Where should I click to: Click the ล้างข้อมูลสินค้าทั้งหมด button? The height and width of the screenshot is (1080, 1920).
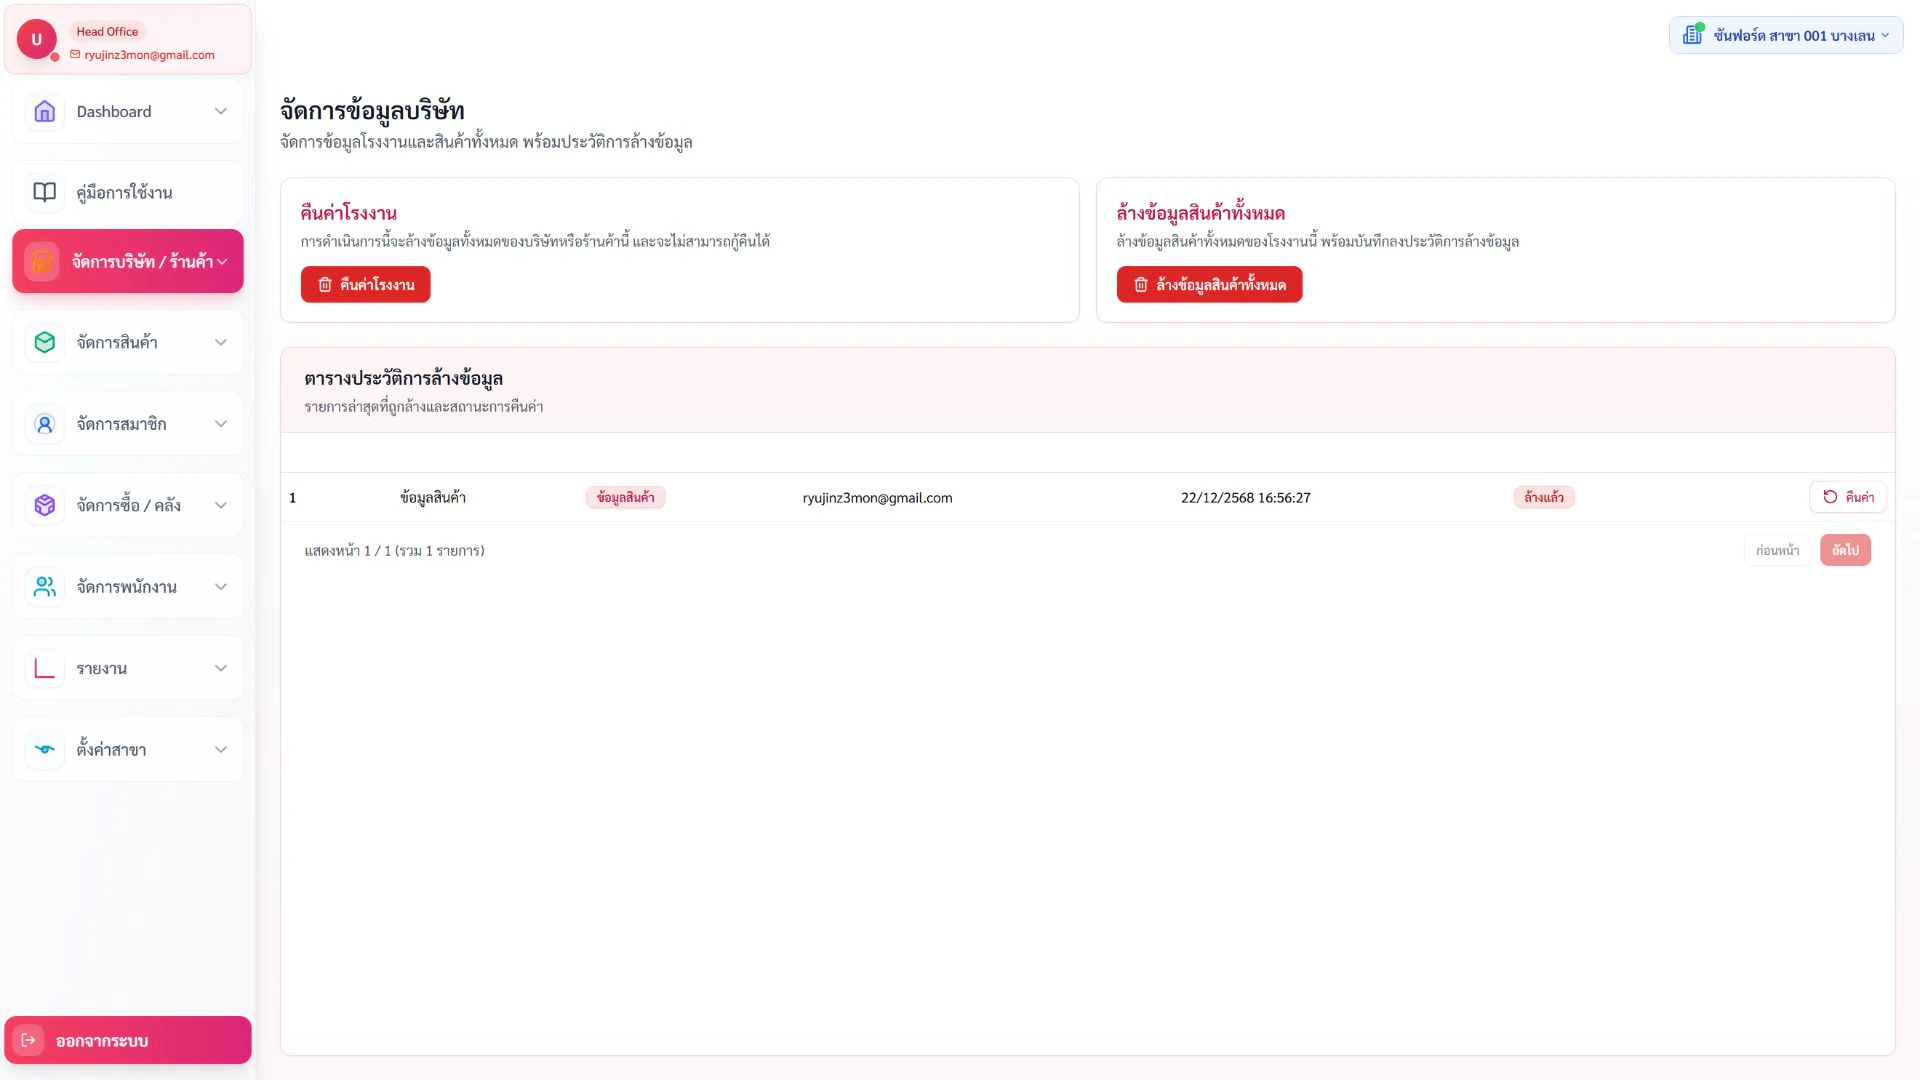[1209, 284]
